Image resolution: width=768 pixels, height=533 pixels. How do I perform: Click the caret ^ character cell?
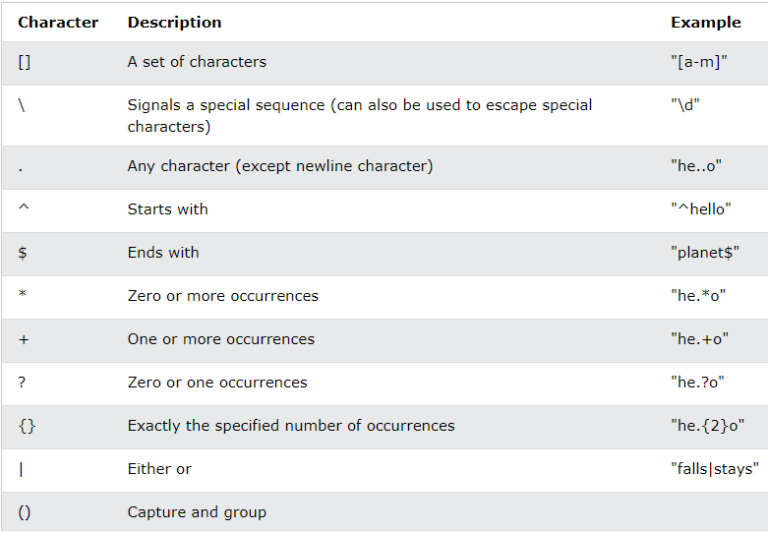24,208
